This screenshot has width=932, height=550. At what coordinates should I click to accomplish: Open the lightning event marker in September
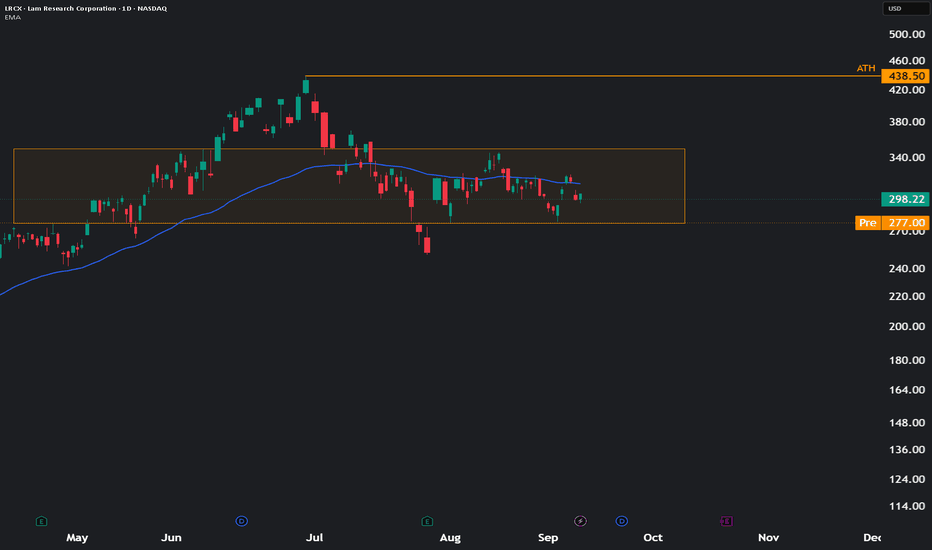click(x=580, y=521)
